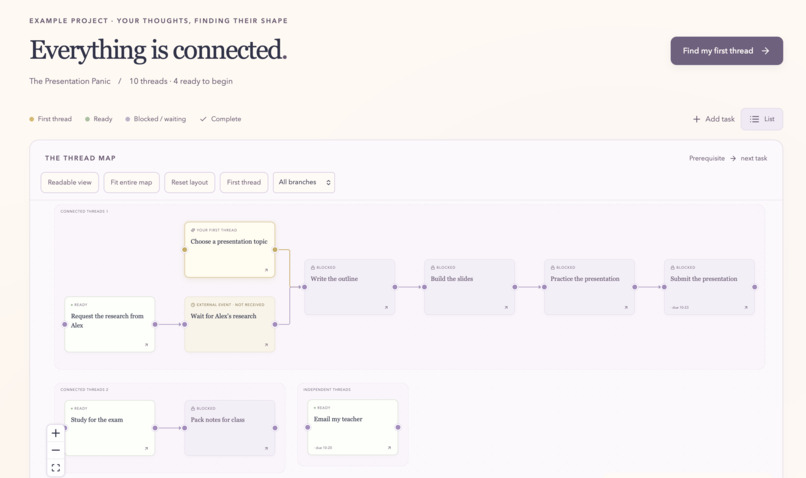
Task: Click the Find my first thread button
Action: coord(726,50)
